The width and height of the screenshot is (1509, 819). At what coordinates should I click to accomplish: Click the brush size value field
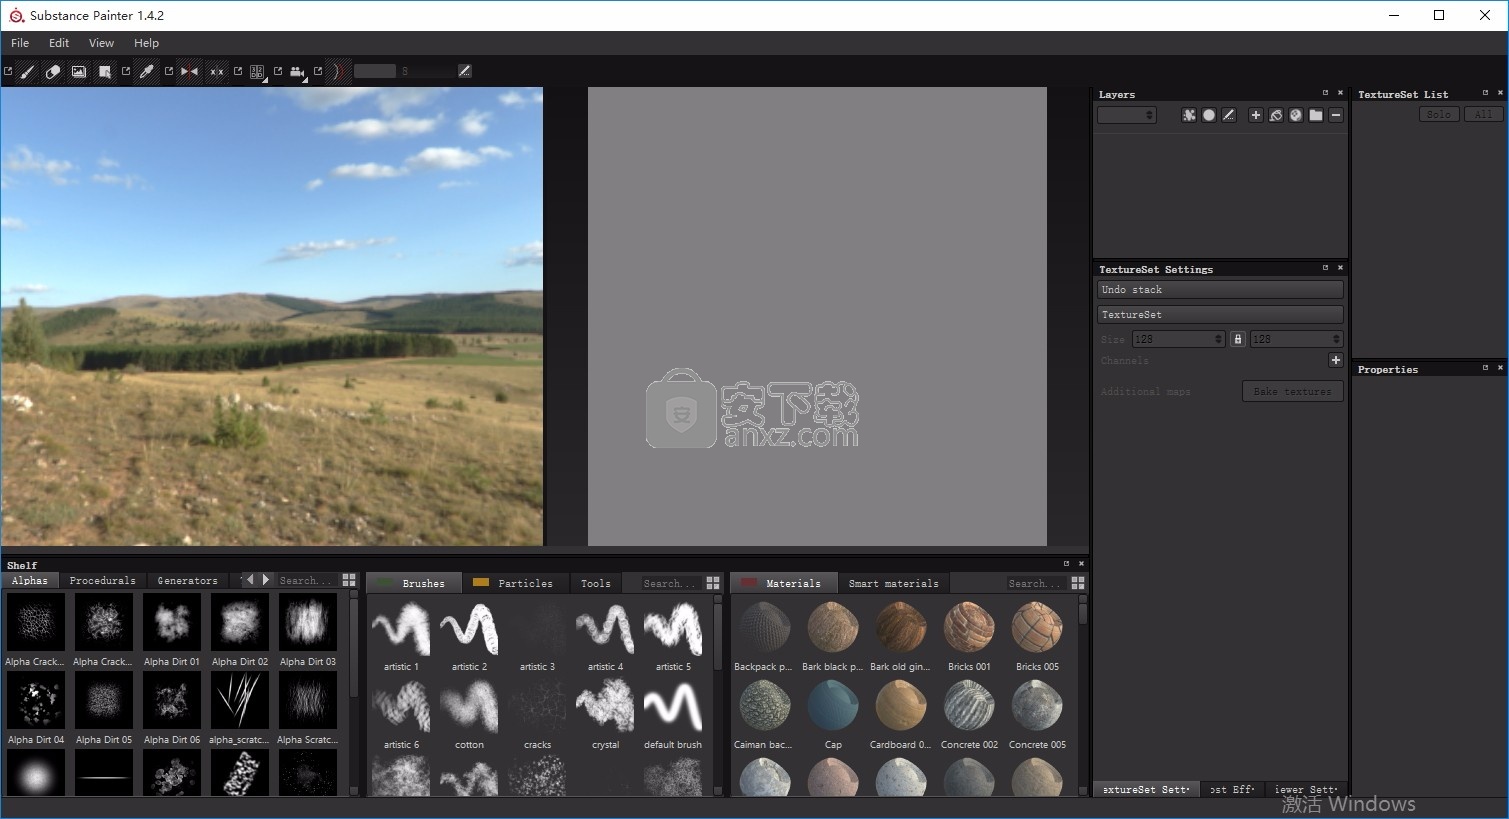point(375,71)
